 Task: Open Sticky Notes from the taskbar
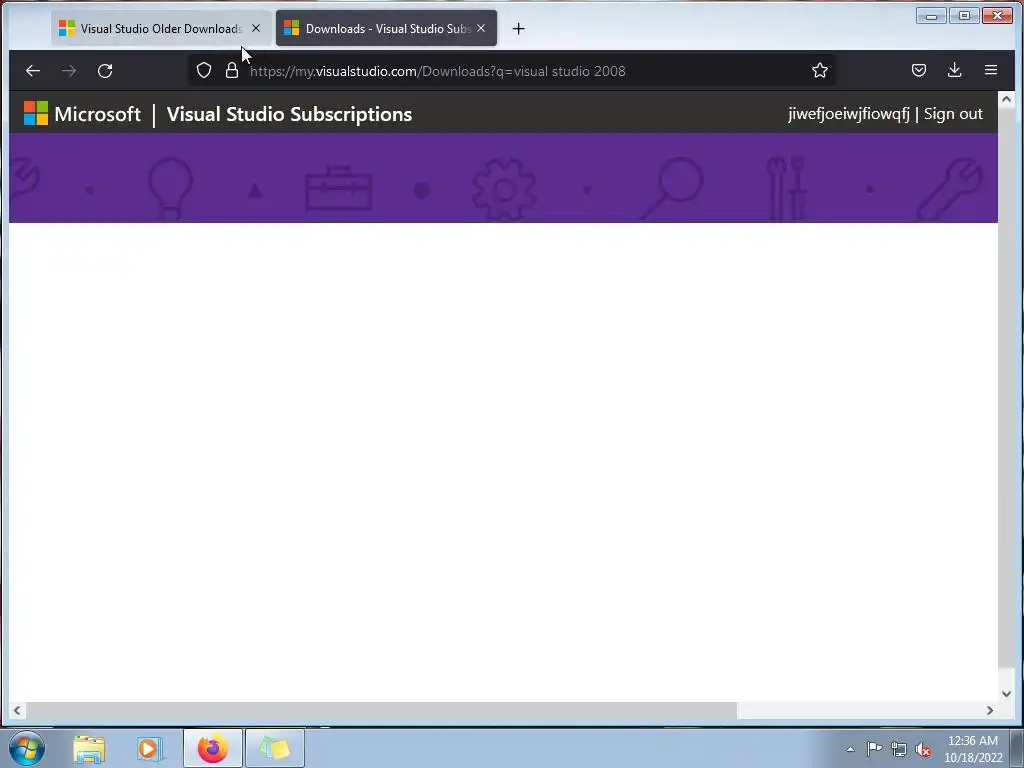click(x=275, y=748)
